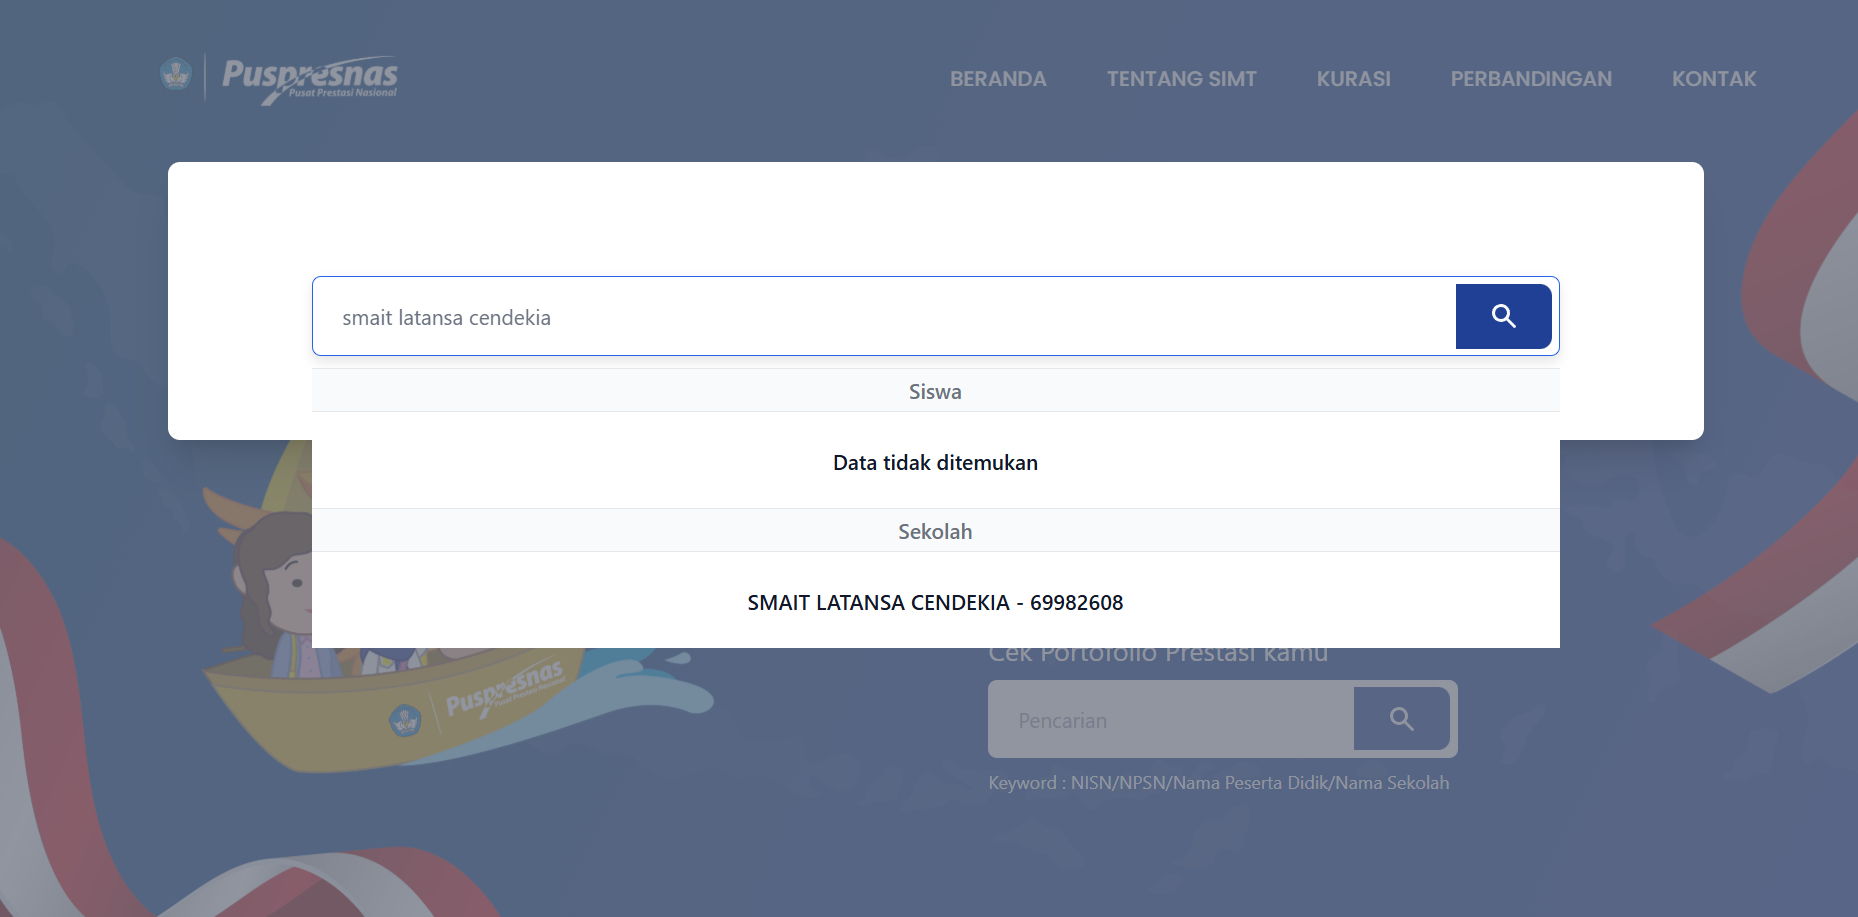Focus the field containing "smait latansa cendekia"
Screen dimensions: 1858x917
point(880,317)
